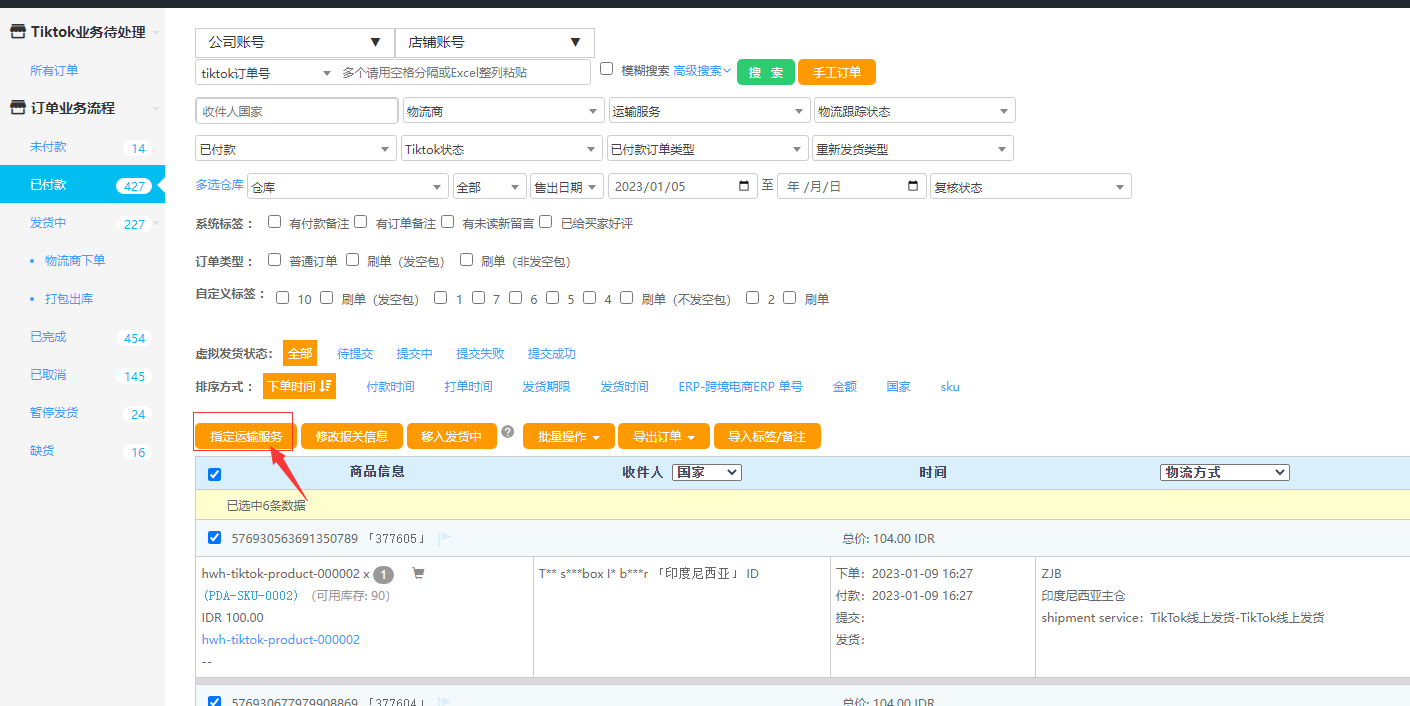
Task: Expand the 高级搜索 options
Action: [702, 70]
